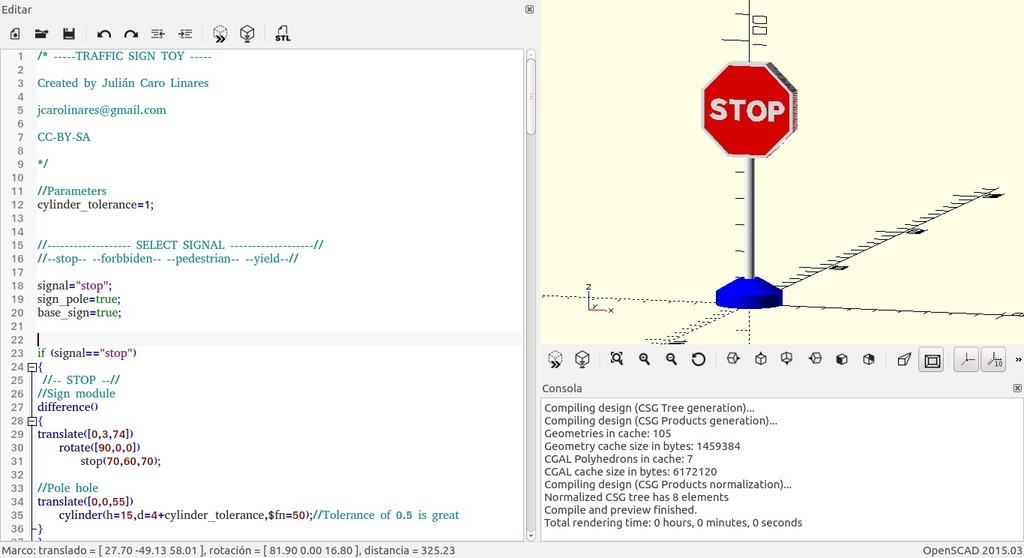Undo the last edit in the editor
The width and height of the screenshot is (1024, 558).
point(104,34)
